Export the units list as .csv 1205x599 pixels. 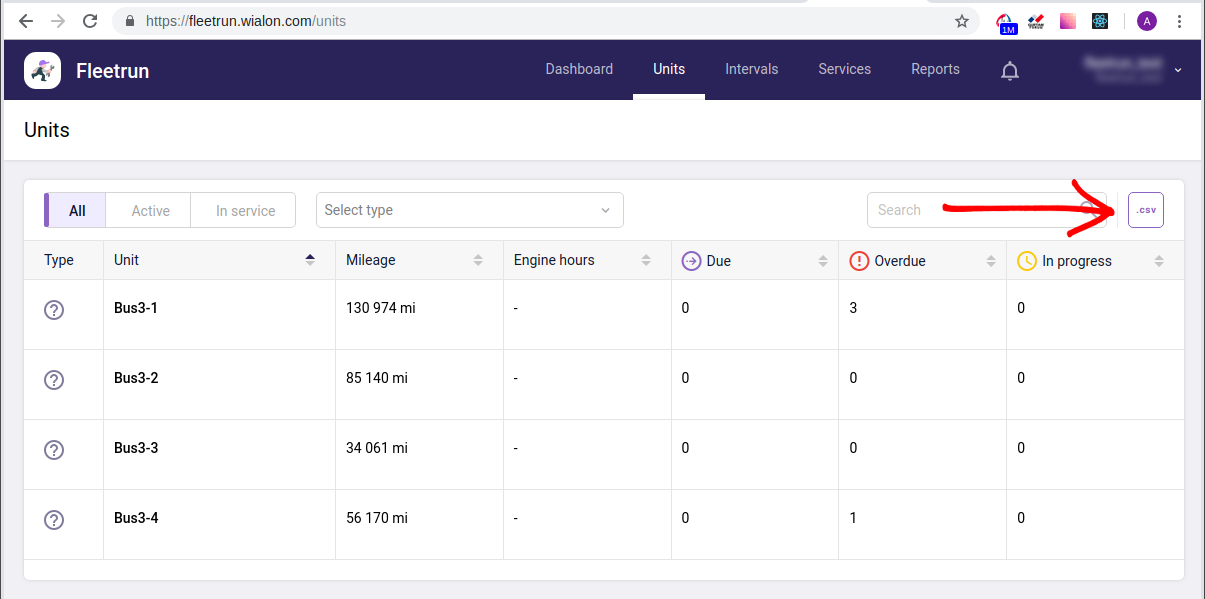coord(1145,210)
